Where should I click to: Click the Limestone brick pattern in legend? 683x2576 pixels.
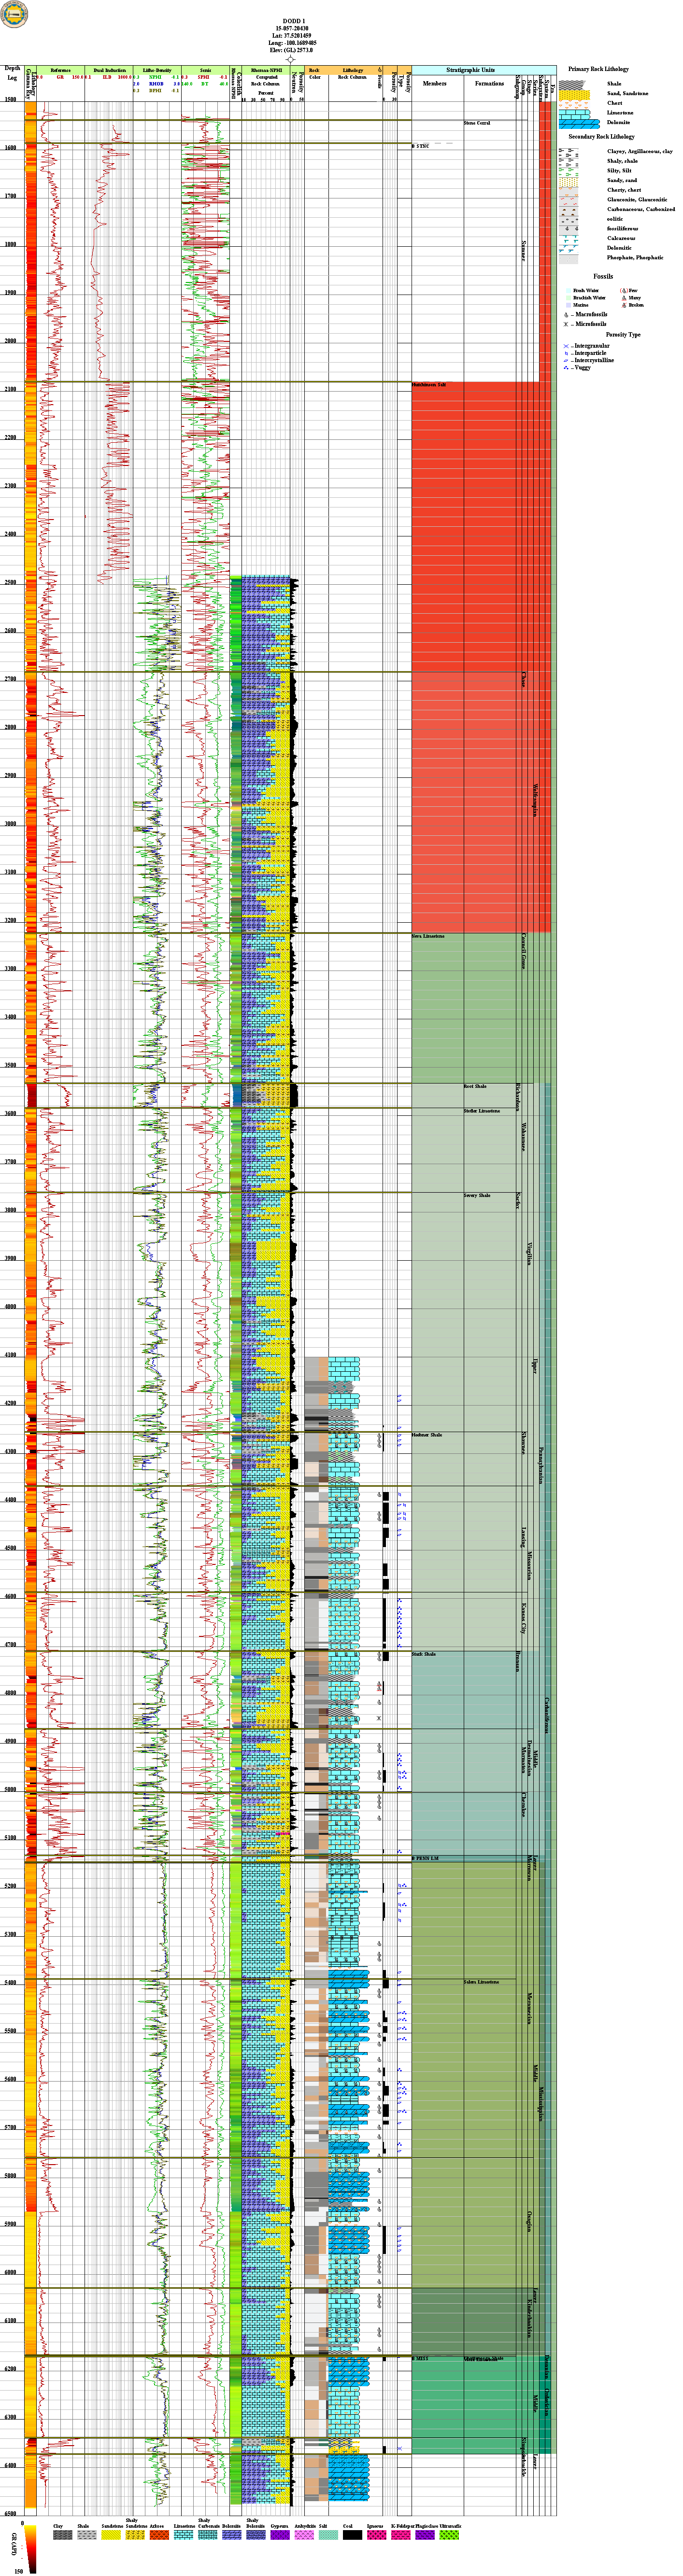(573, 113)
